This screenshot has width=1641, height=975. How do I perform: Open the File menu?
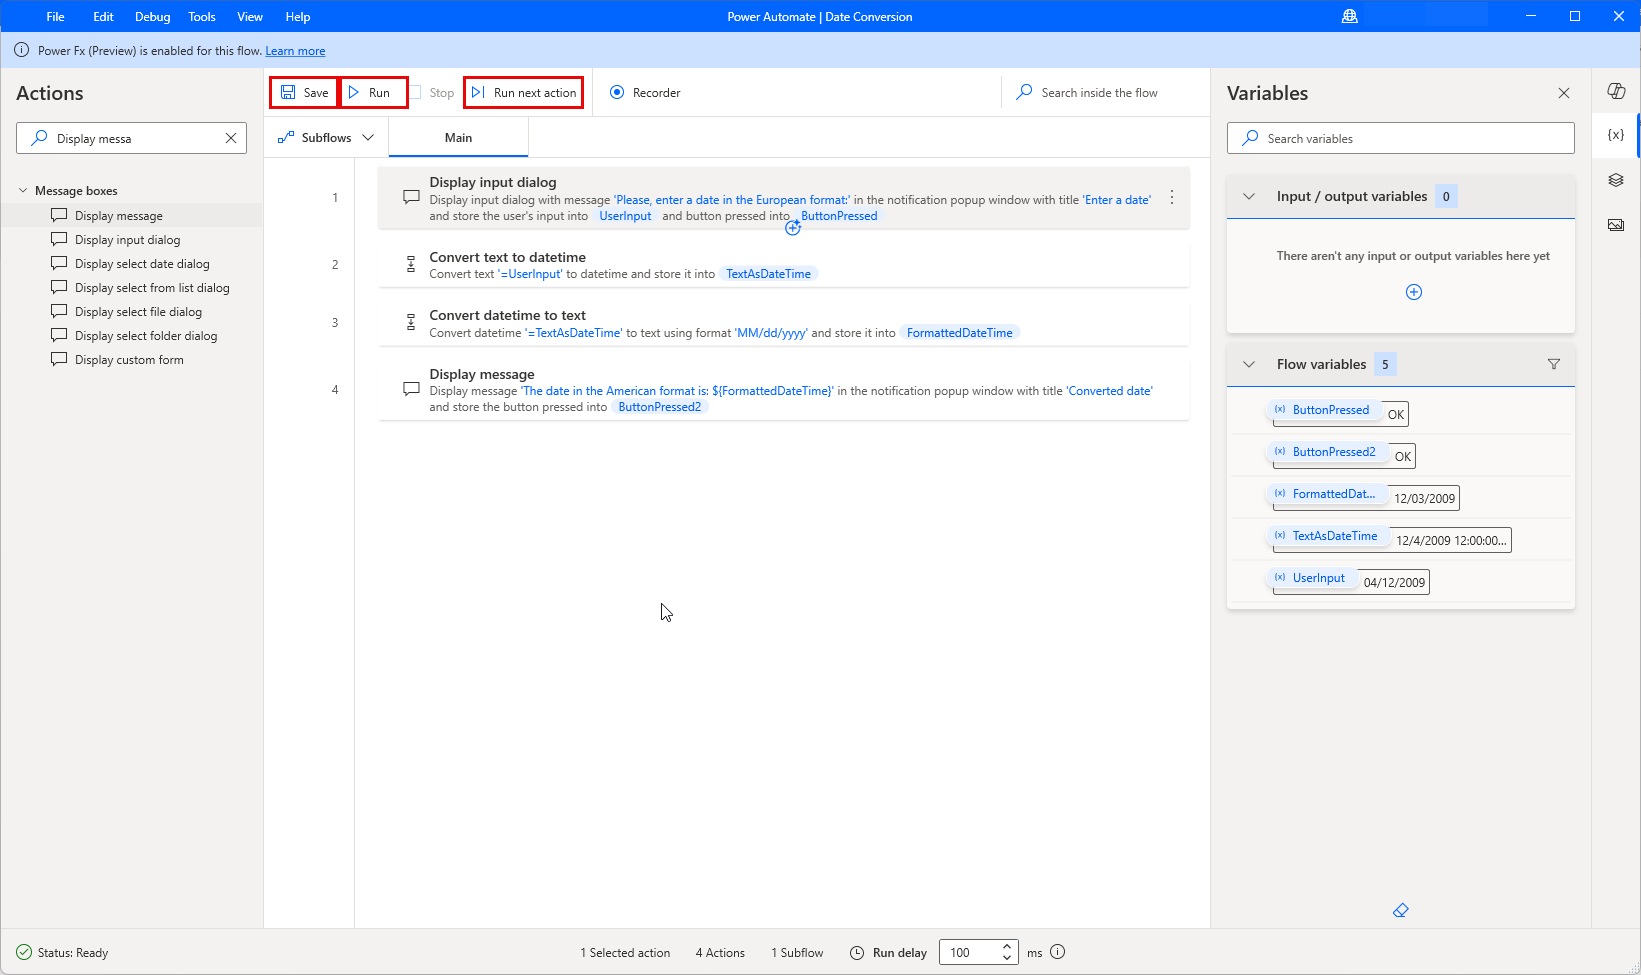55,16
